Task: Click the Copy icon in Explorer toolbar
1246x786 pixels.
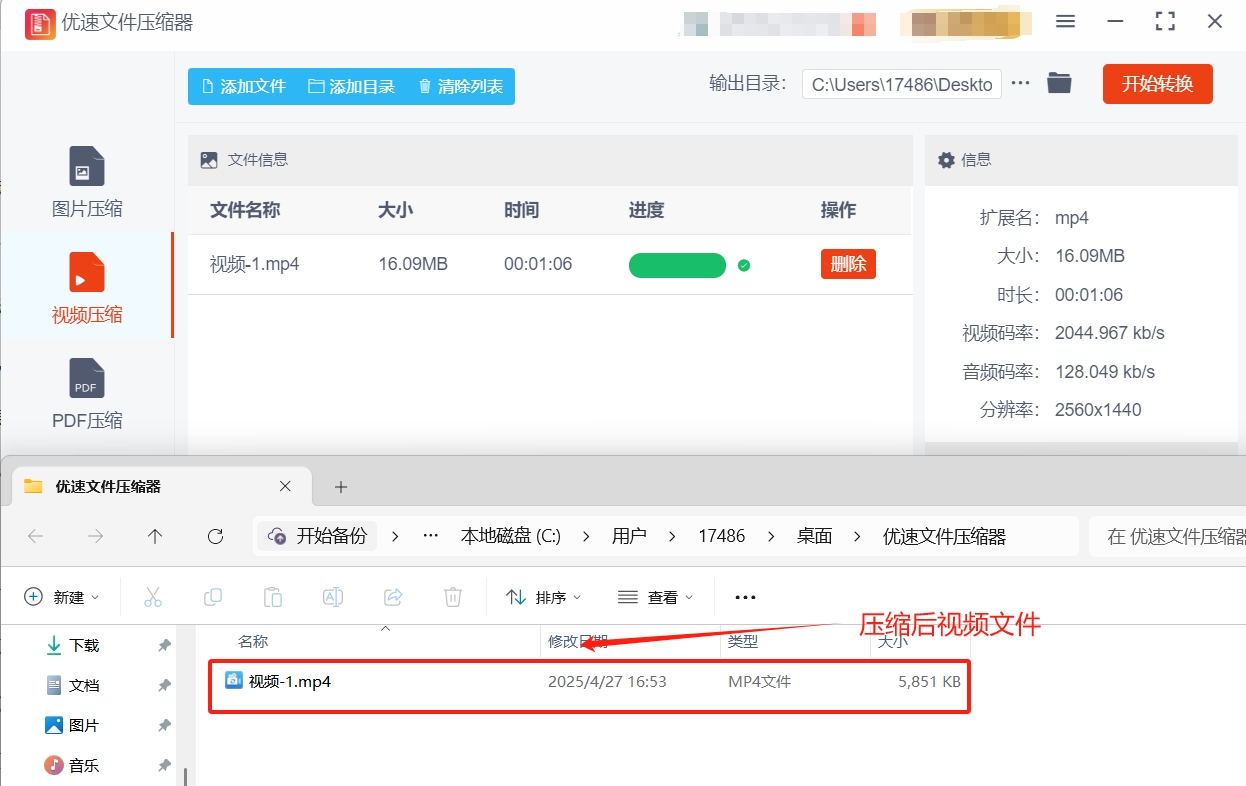Action: [213, 596]
